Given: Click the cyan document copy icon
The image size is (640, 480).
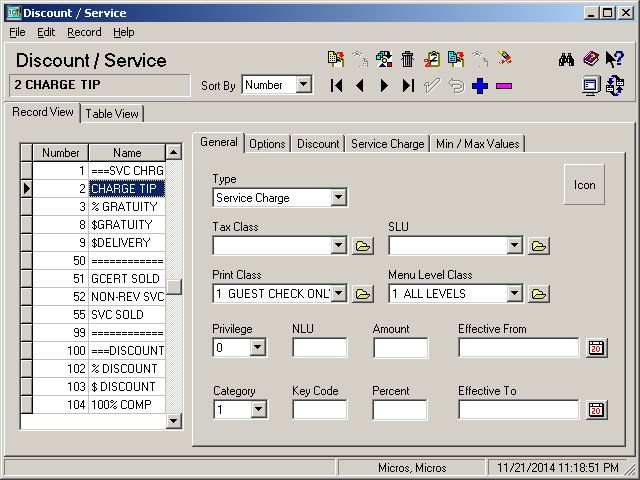Looking at the screenshot, I should pos(456,59).
